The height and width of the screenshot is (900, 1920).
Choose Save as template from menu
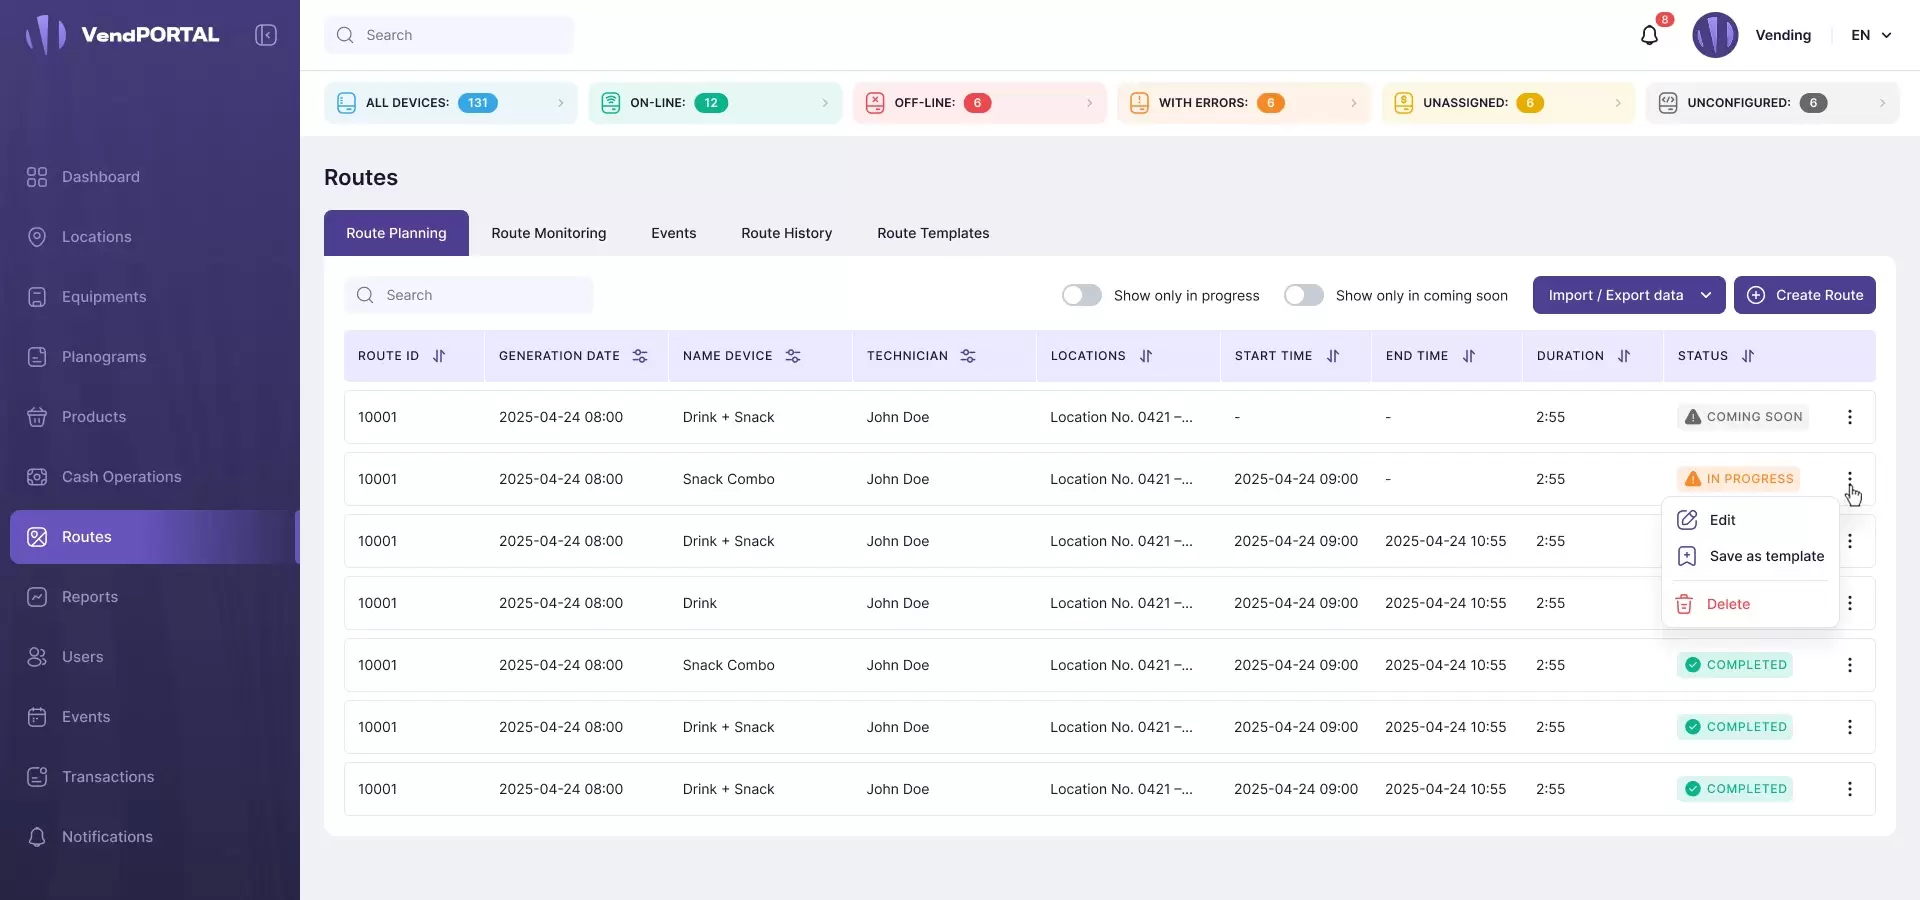point(1765,556)
